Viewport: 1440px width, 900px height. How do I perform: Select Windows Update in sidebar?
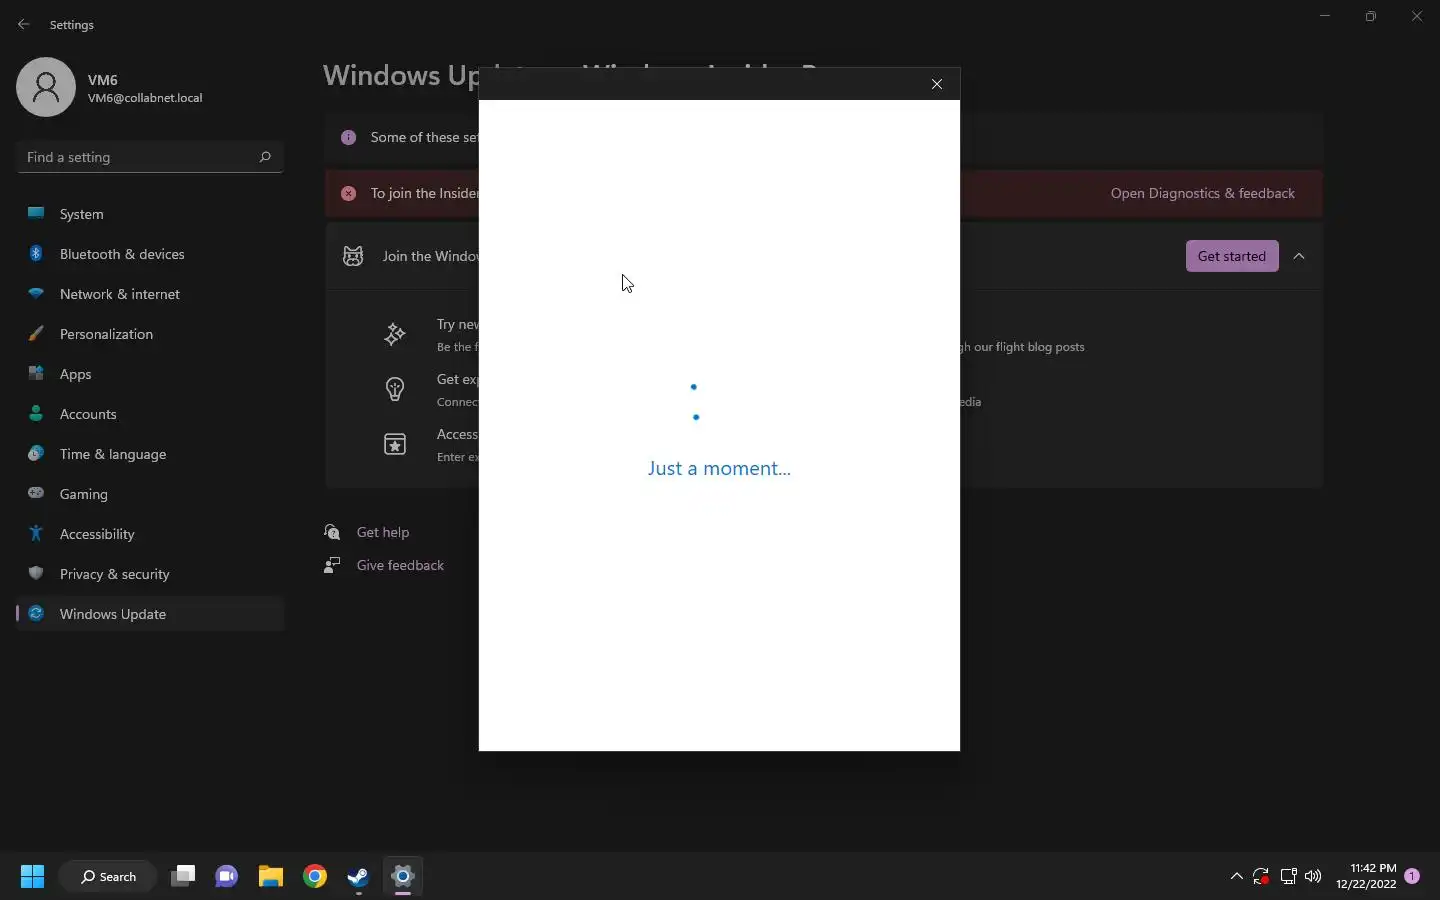point(150,614)
